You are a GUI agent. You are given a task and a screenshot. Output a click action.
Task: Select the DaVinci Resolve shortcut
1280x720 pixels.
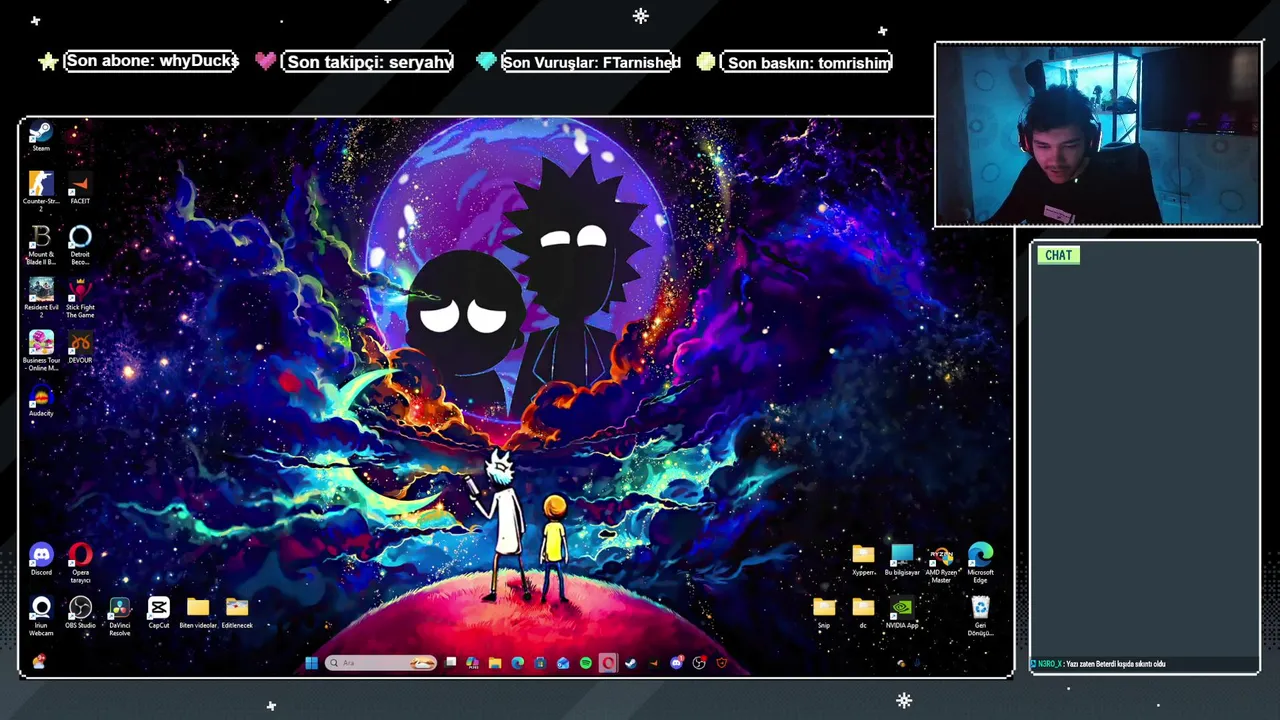[119, 616]
